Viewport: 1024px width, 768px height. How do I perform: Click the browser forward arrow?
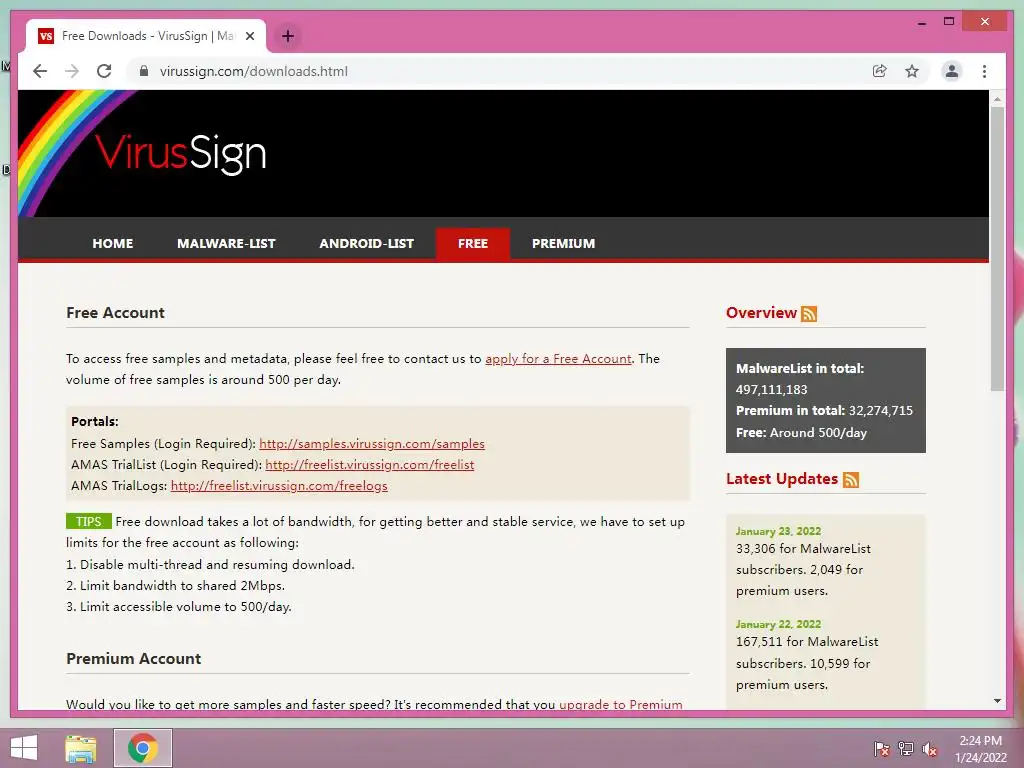click(x=72, y=71)
